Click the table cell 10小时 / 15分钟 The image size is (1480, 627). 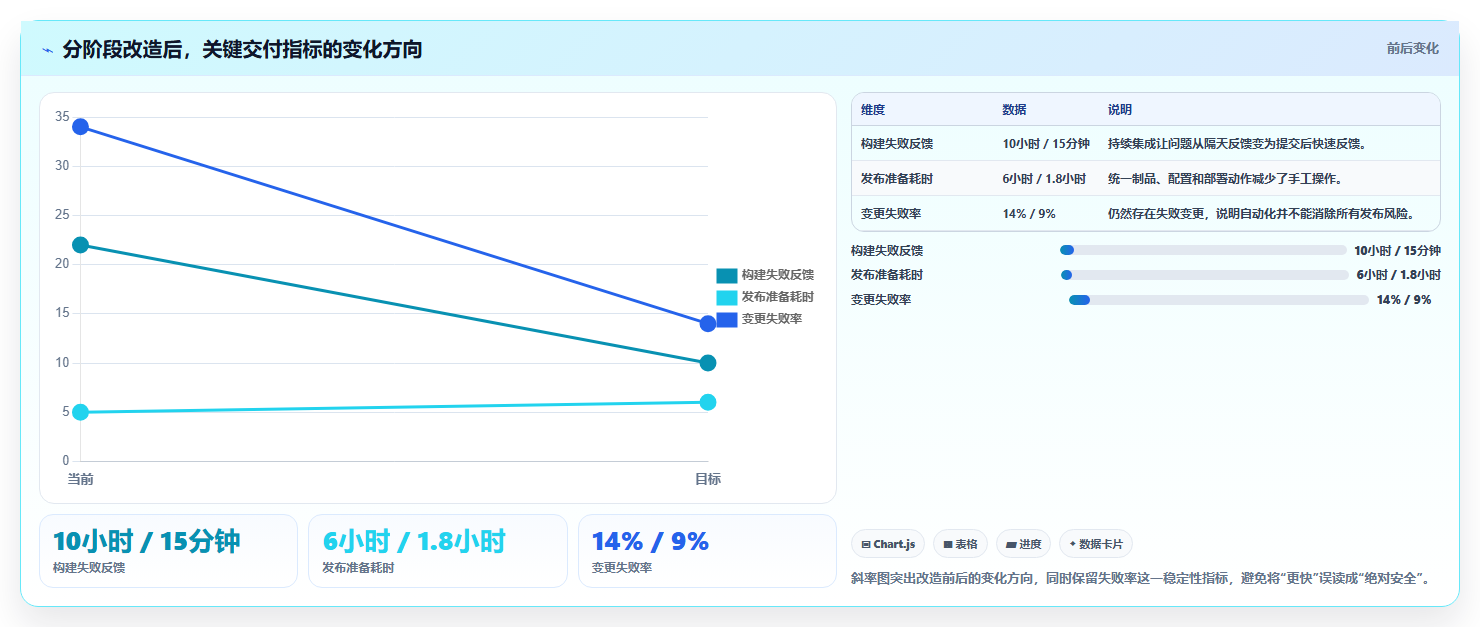click(x=1046, y=144)
